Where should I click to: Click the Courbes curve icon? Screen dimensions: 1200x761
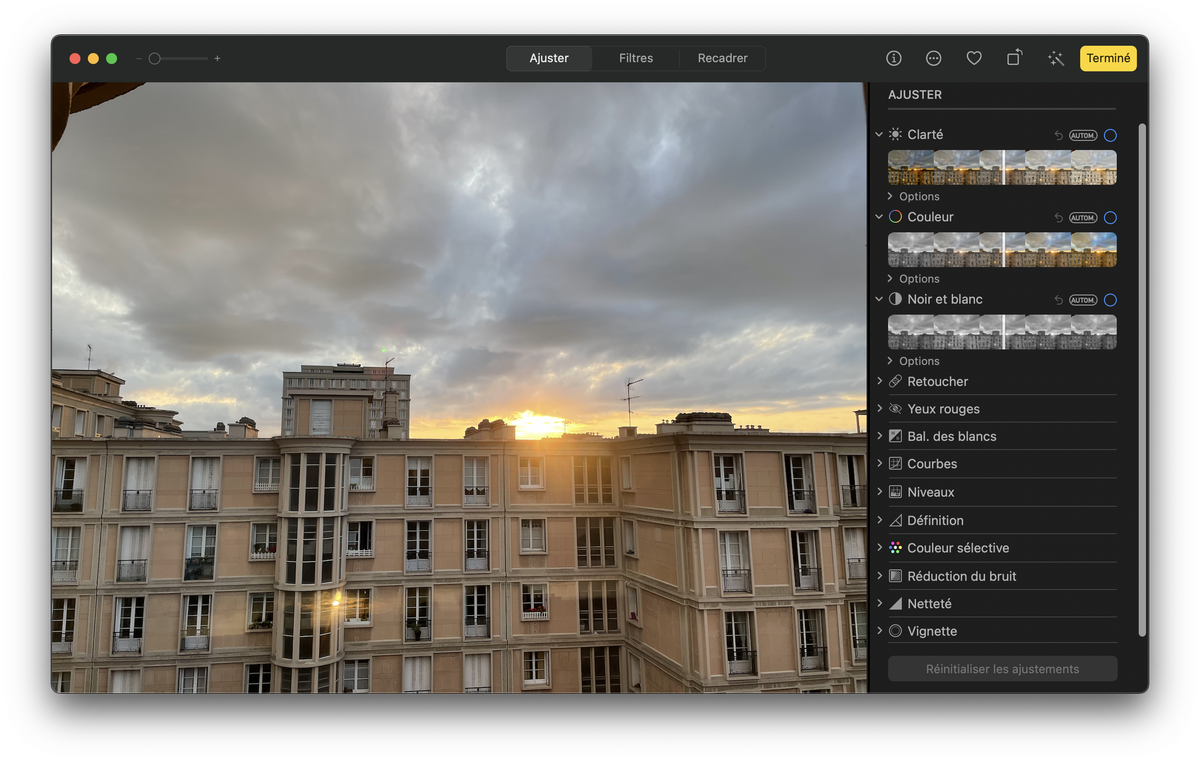[x=895, y=464]
